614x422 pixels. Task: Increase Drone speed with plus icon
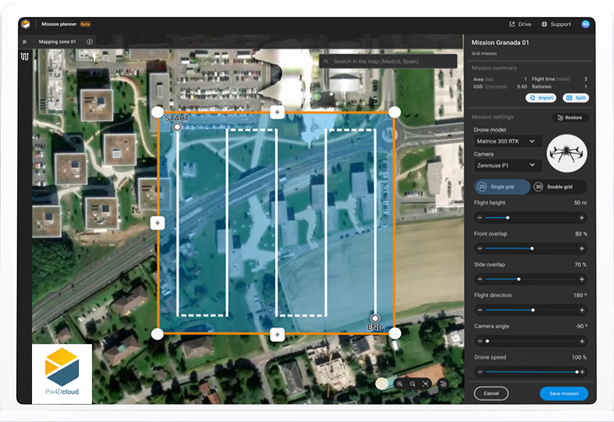click(582, 372)
